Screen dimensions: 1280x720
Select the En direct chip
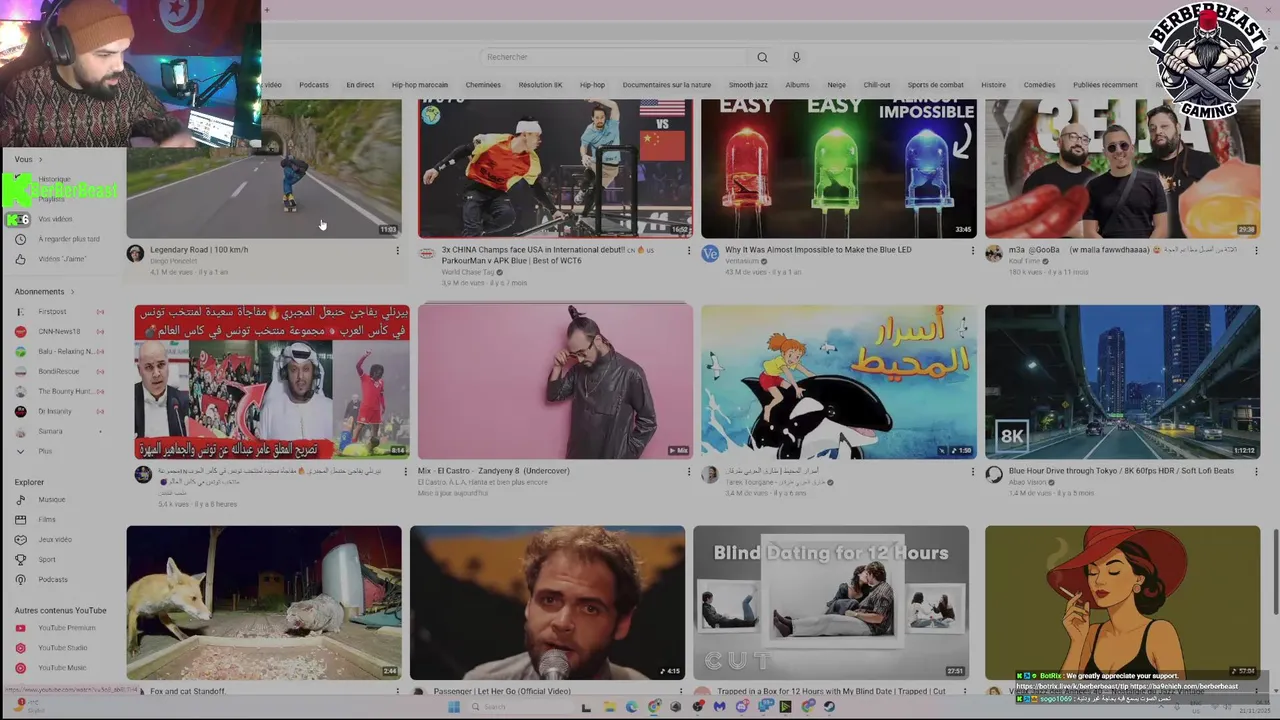(x=360, y=85)
